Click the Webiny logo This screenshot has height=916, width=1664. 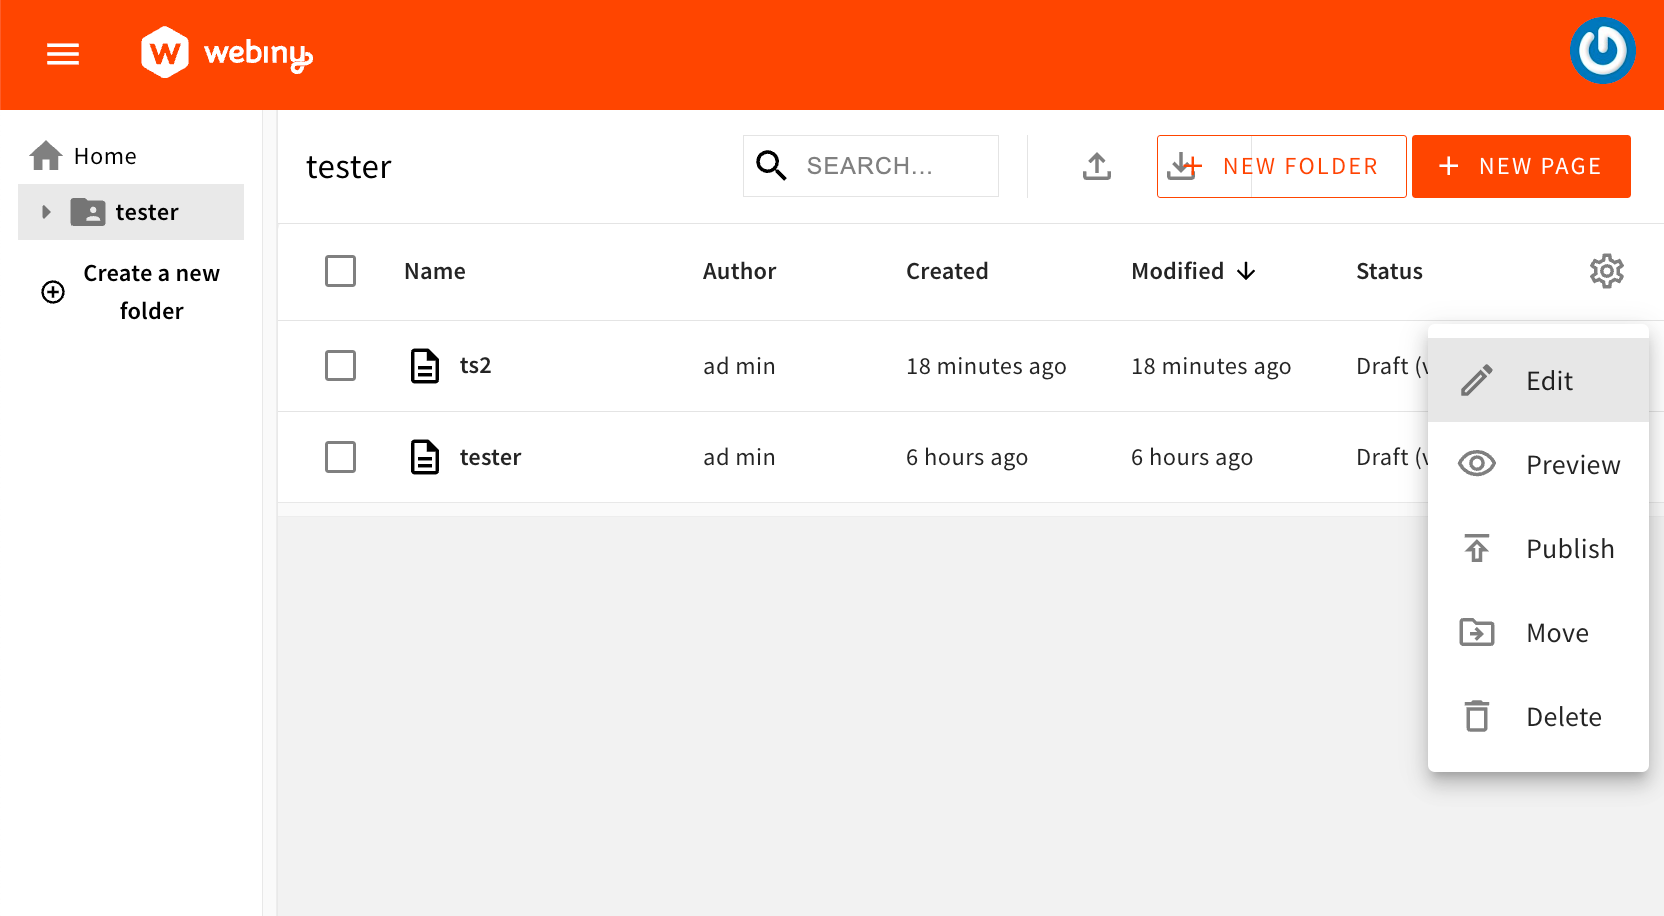226,53
